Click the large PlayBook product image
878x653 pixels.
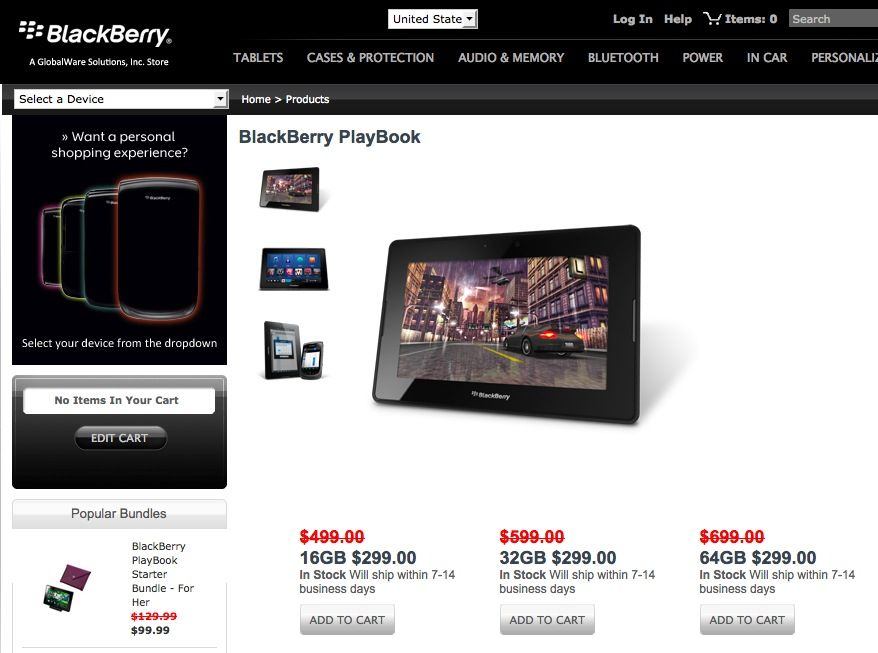pyautogui.click(x=507, y=324)
